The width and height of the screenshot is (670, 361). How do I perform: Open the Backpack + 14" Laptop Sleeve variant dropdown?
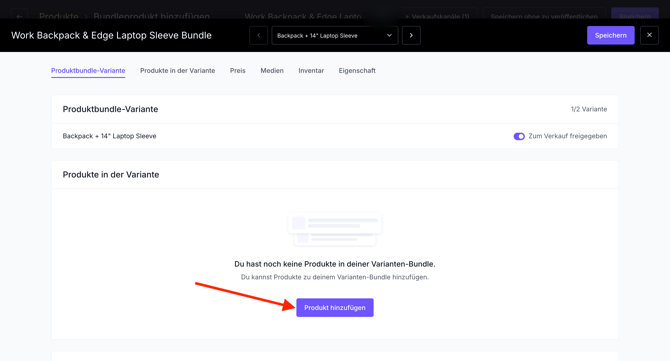pyautogui.click(x=335, y=35)
